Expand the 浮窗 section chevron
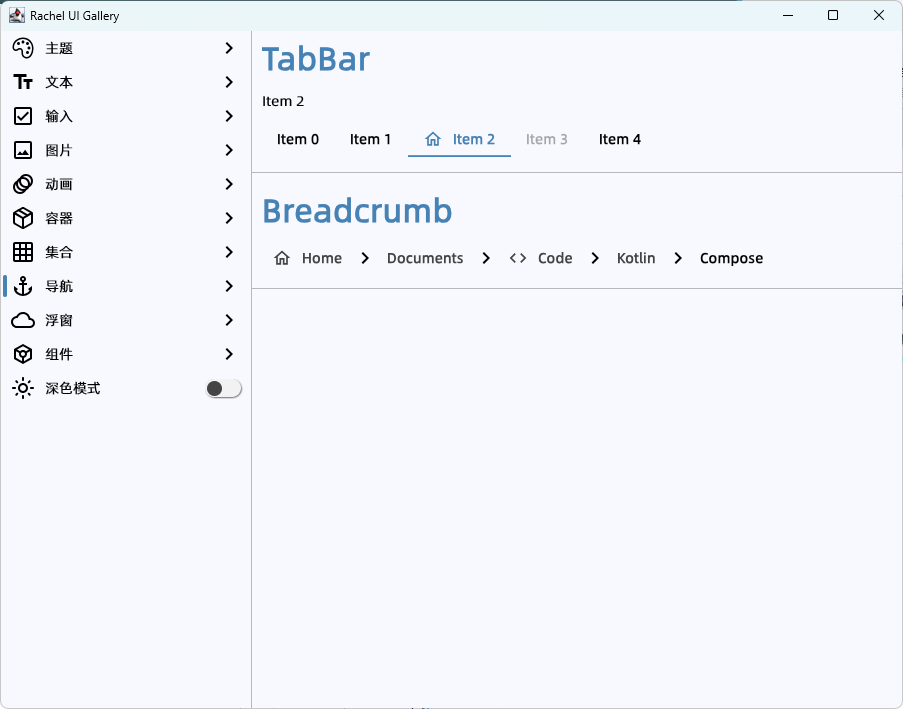Screen dimensions: 903x709 tap(229, 320)
